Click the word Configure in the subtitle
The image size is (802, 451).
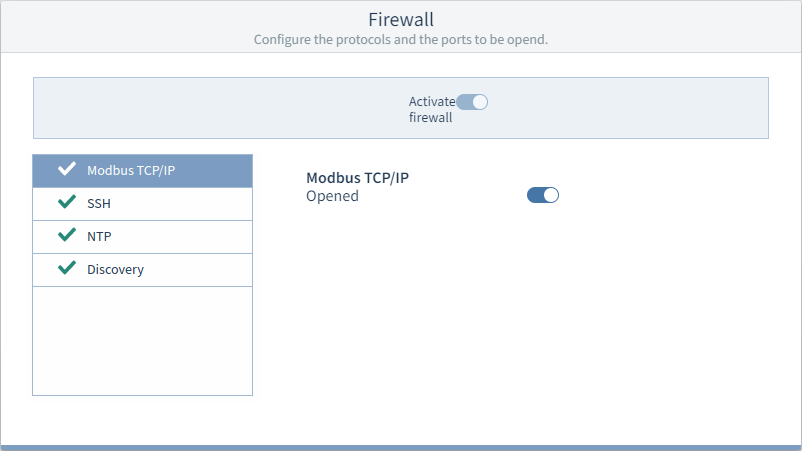pos(282,40)
